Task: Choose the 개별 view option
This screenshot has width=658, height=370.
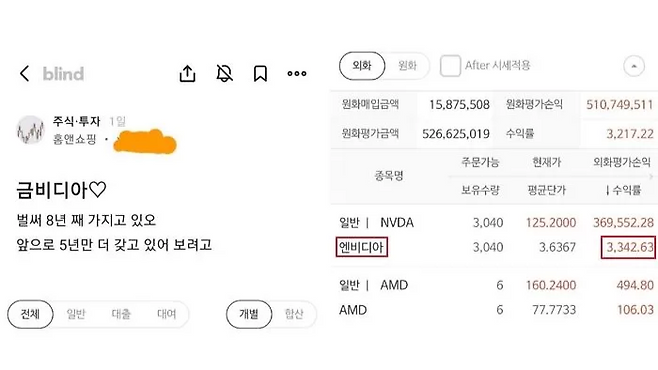Action: point(249,314)
